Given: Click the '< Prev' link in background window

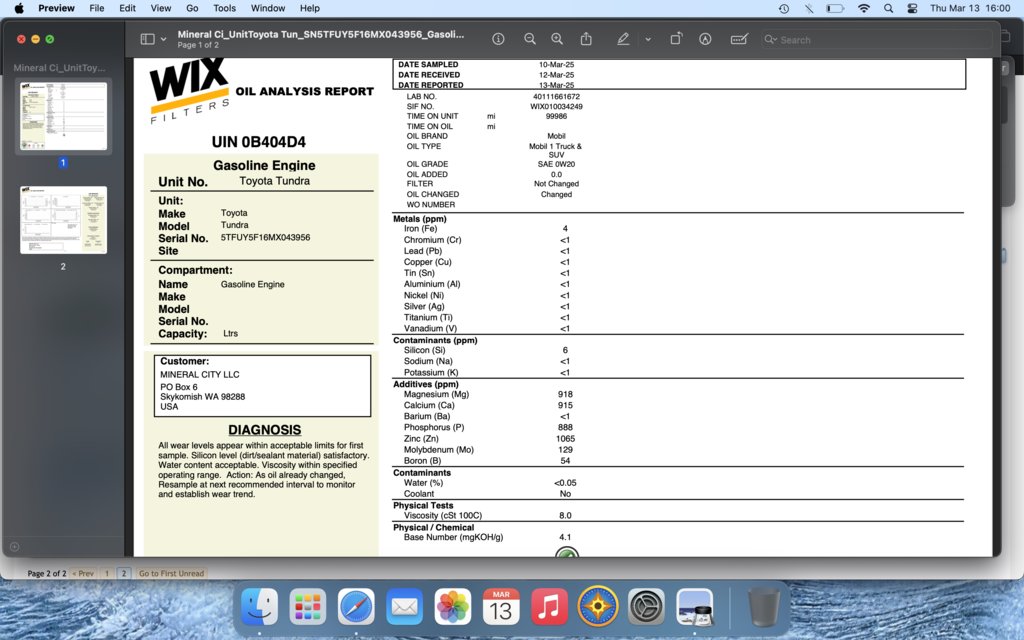Looking at the screenshot, I should pos(84,573).
